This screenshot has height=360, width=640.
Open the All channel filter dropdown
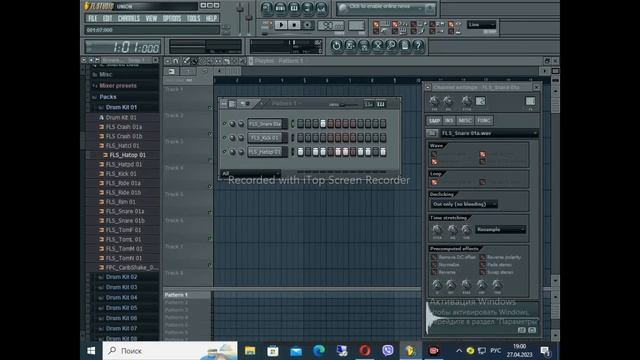tap(250, 173)
